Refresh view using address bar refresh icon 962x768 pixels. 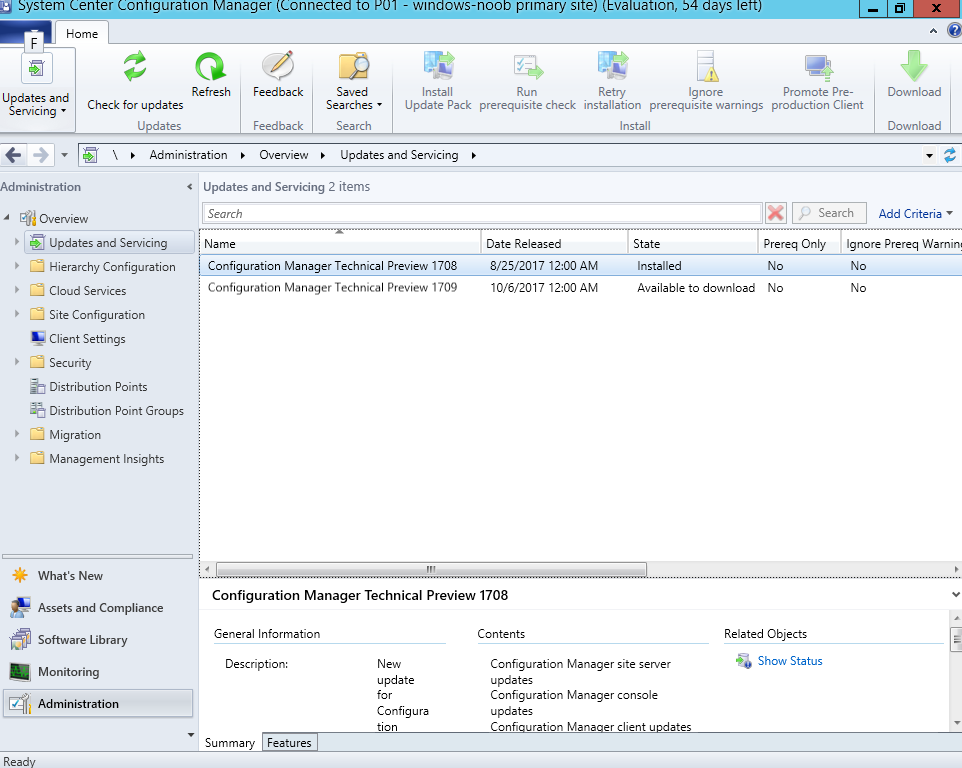click(x=950, y=155)
